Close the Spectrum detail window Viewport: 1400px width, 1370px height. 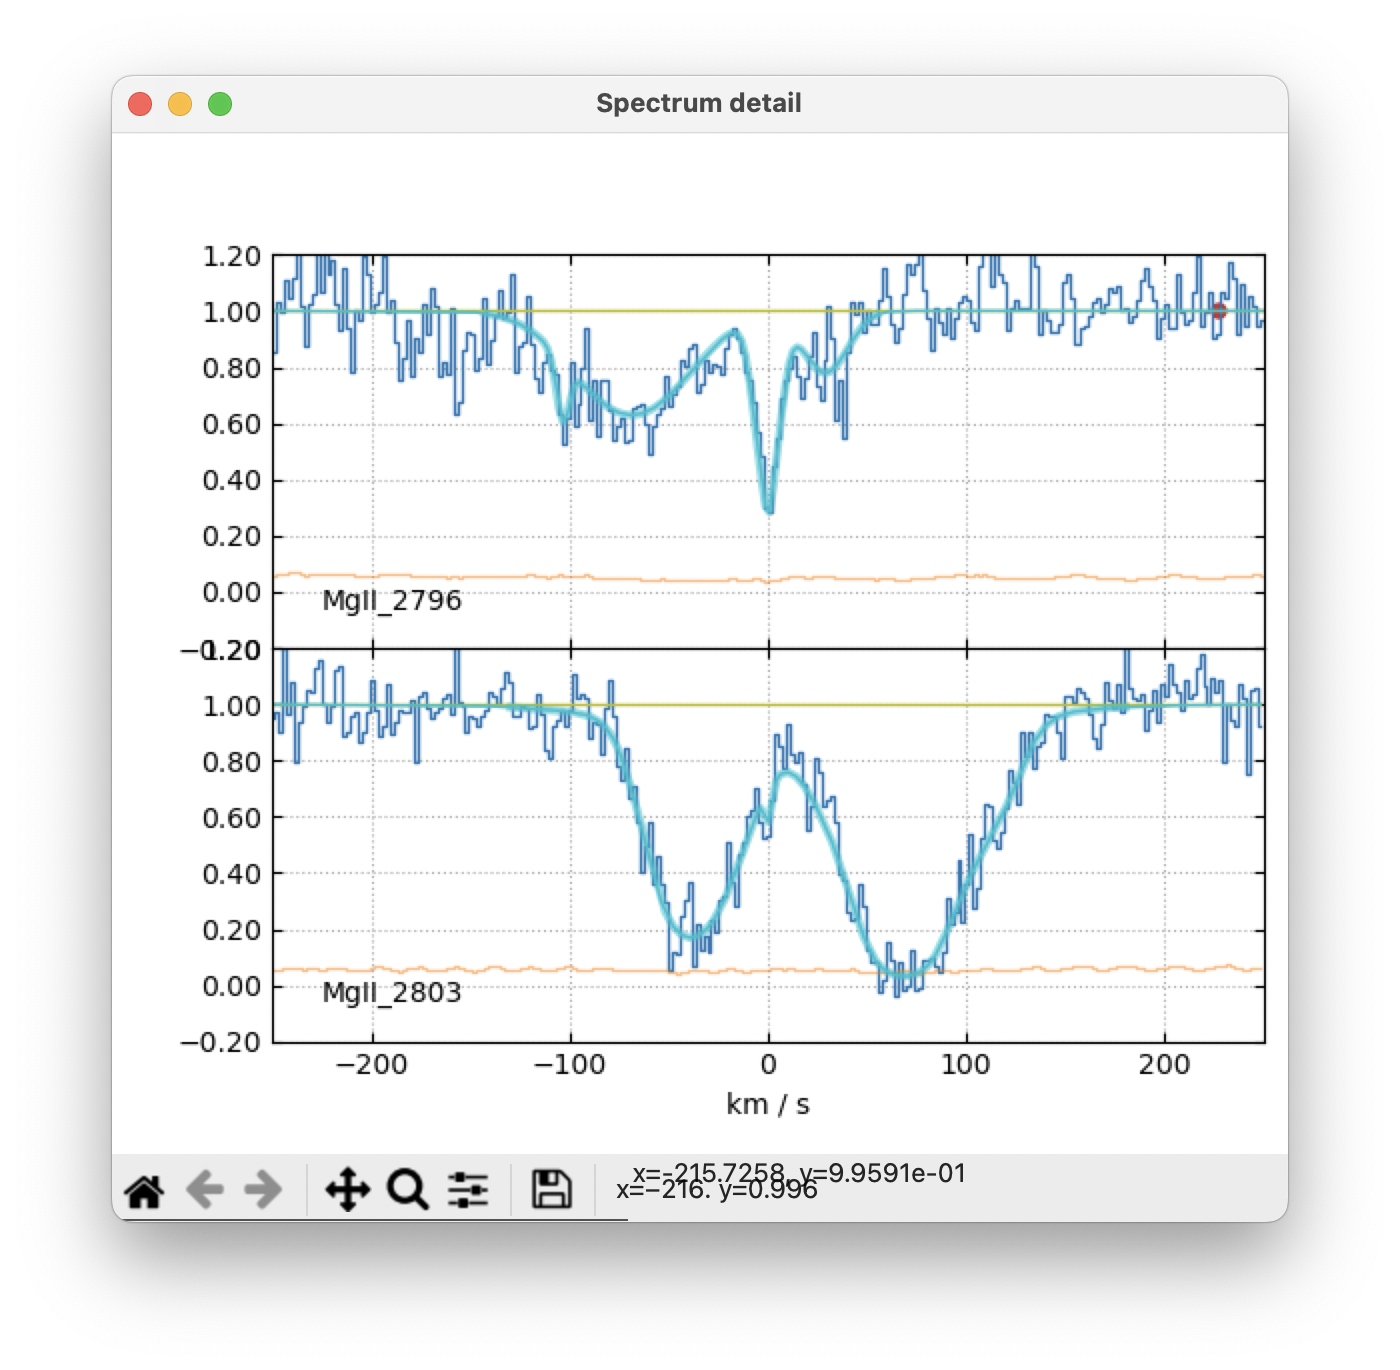tap(140, 103)
